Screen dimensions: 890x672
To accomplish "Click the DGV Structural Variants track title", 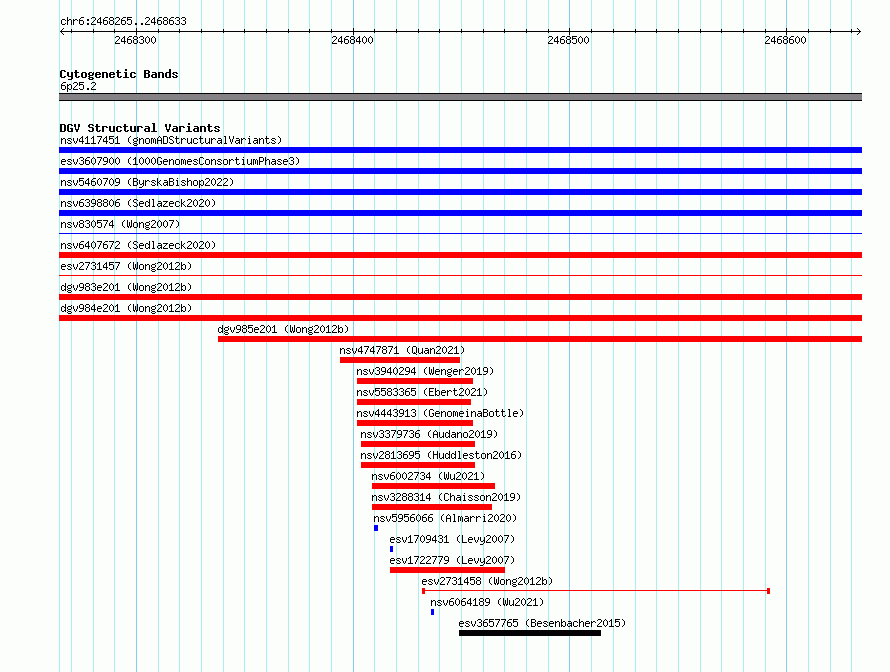I will [x=140, y=128].
